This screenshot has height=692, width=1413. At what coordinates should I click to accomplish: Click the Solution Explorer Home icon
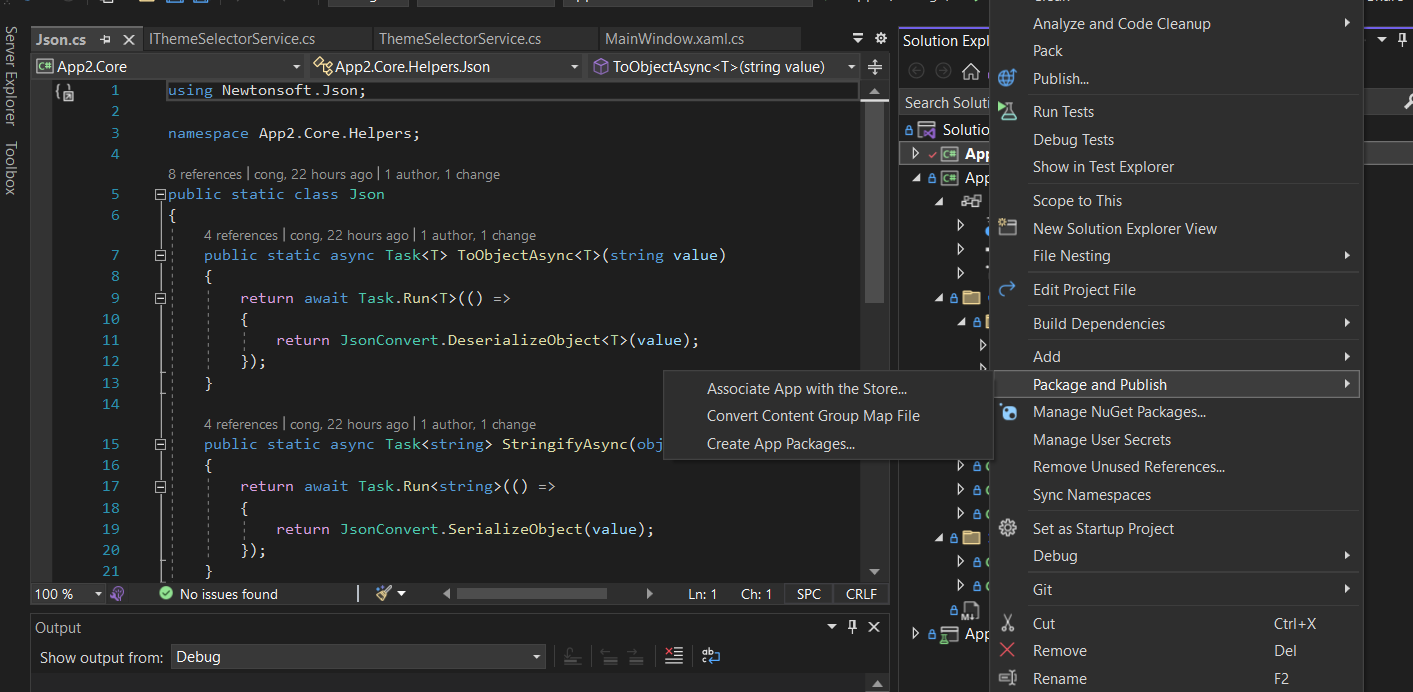tap(970, 71)
